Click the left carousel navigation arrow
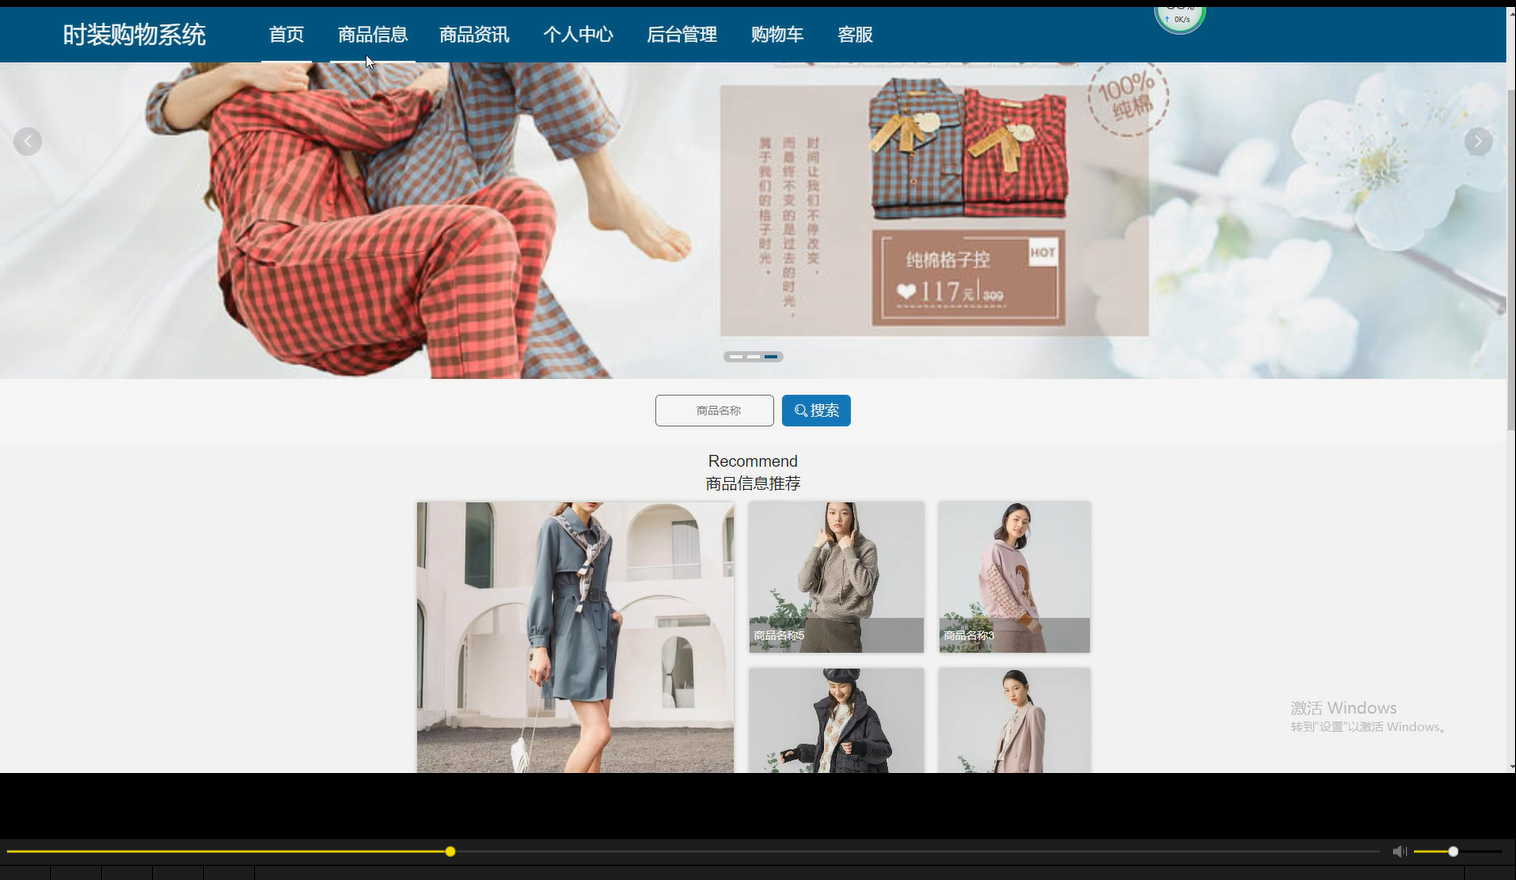This screenshot has width=1516, height=880. [x=28, y=141]
